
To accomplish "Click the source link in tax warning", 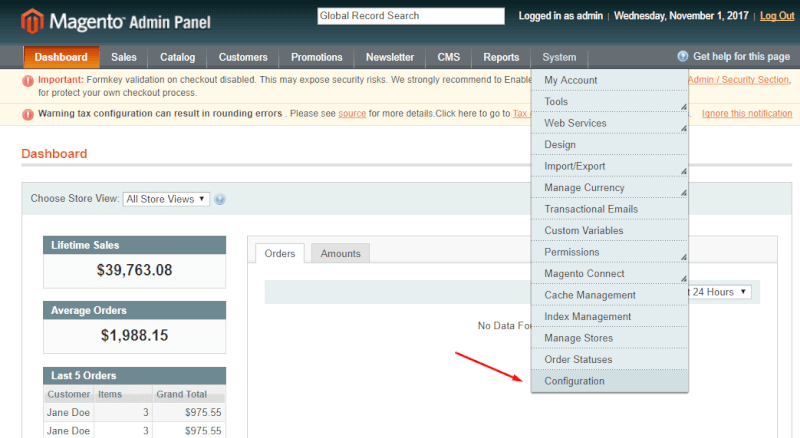I will coord(352,113).
